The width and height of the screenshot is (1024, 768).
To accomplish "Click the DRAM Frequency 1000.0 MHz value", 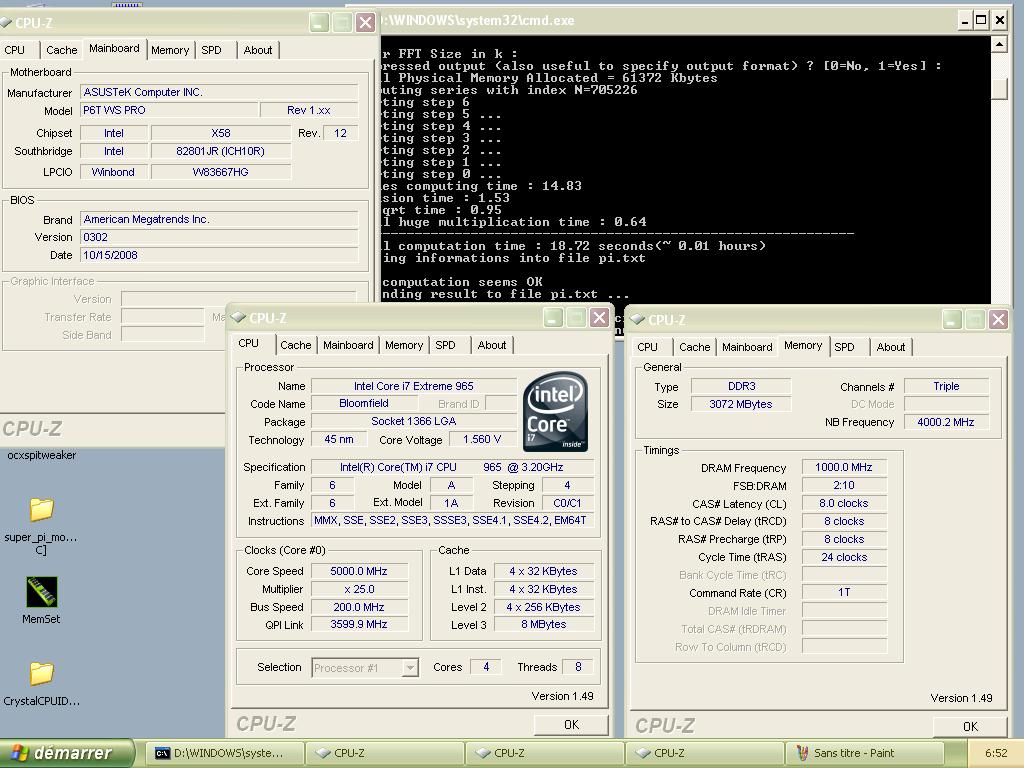I will pos(844,468).
